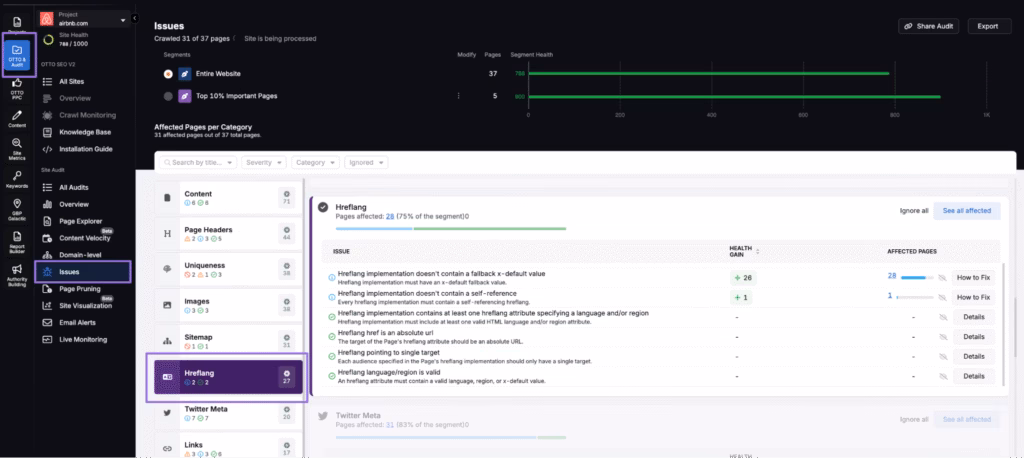The height and width of the screenshot is (458, 1024).
Task: Click See all affected for Hreflang
Action: click(966, 211)
